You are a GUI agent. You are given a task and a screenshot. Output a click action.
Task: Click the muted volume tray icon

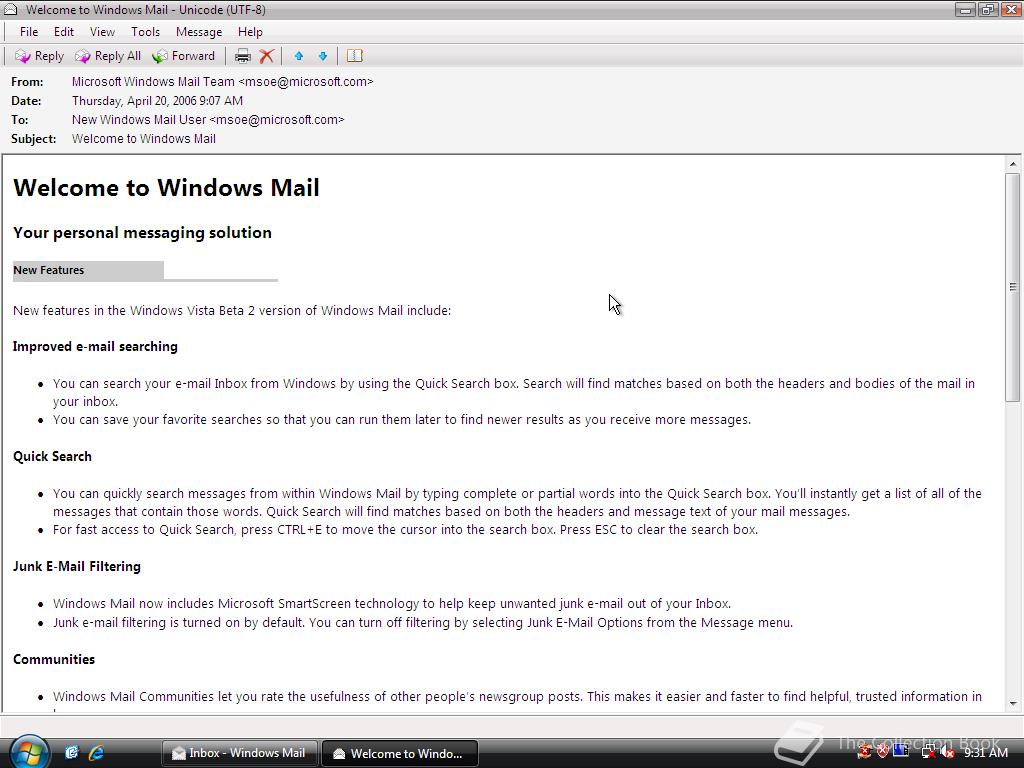point(947,752)
